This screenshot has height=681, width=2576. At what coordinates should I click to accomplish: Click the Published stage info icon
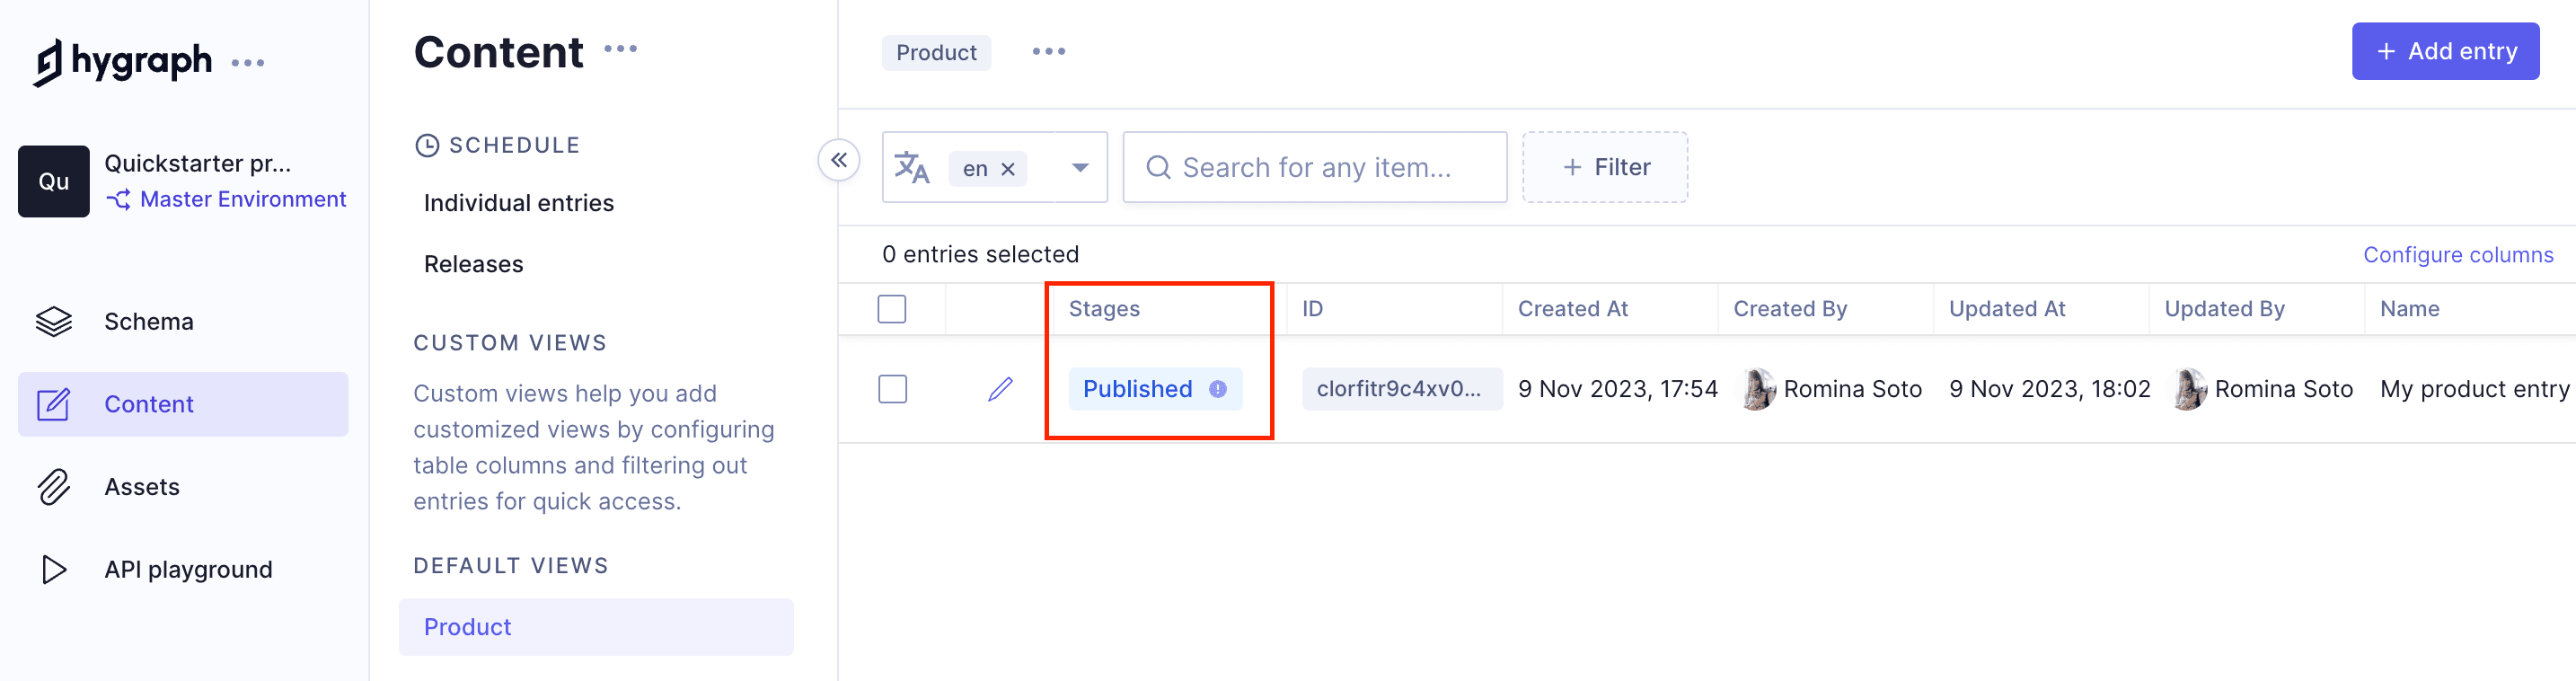coord(1217,389)
